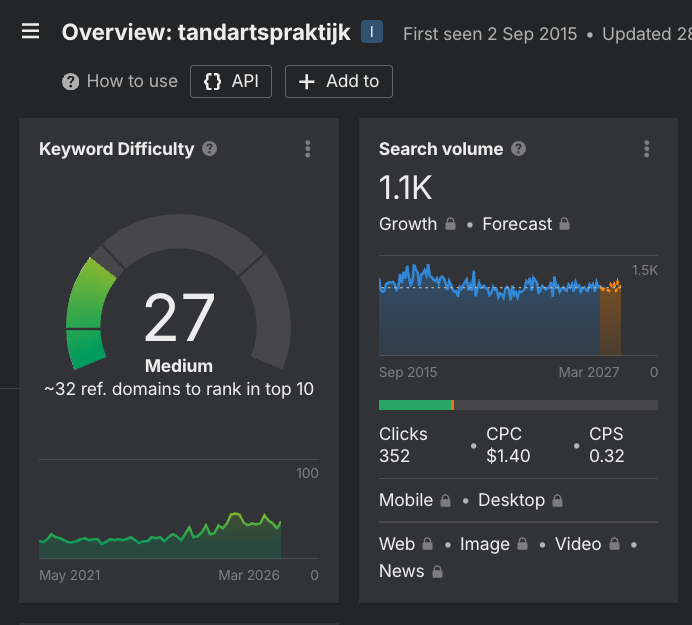This screenshot has height=625, width=692.
Task: Click the lock icon beside Video
Action: pos(615,544)
